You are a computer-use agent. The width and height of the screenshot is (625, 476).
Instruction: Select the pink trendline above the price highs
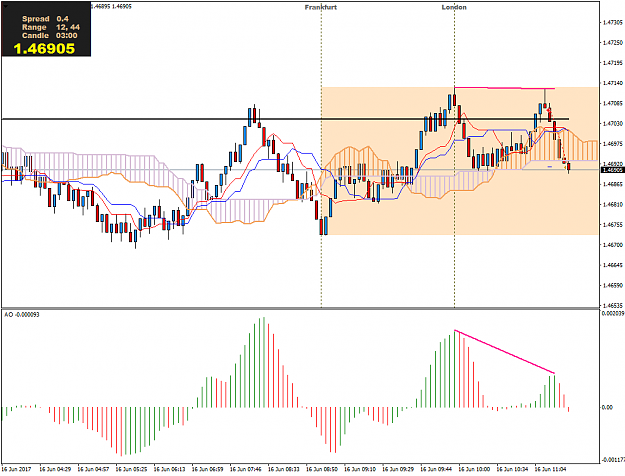pyautogui.click(x=505, y=88)
